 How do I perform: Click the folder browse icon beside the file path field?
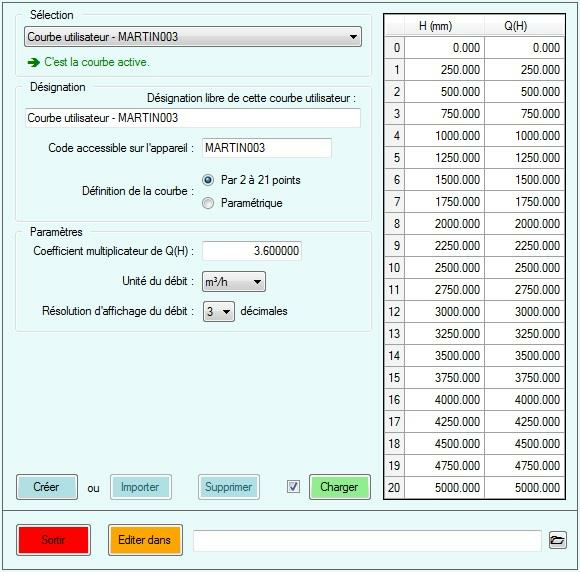[557, 540]
